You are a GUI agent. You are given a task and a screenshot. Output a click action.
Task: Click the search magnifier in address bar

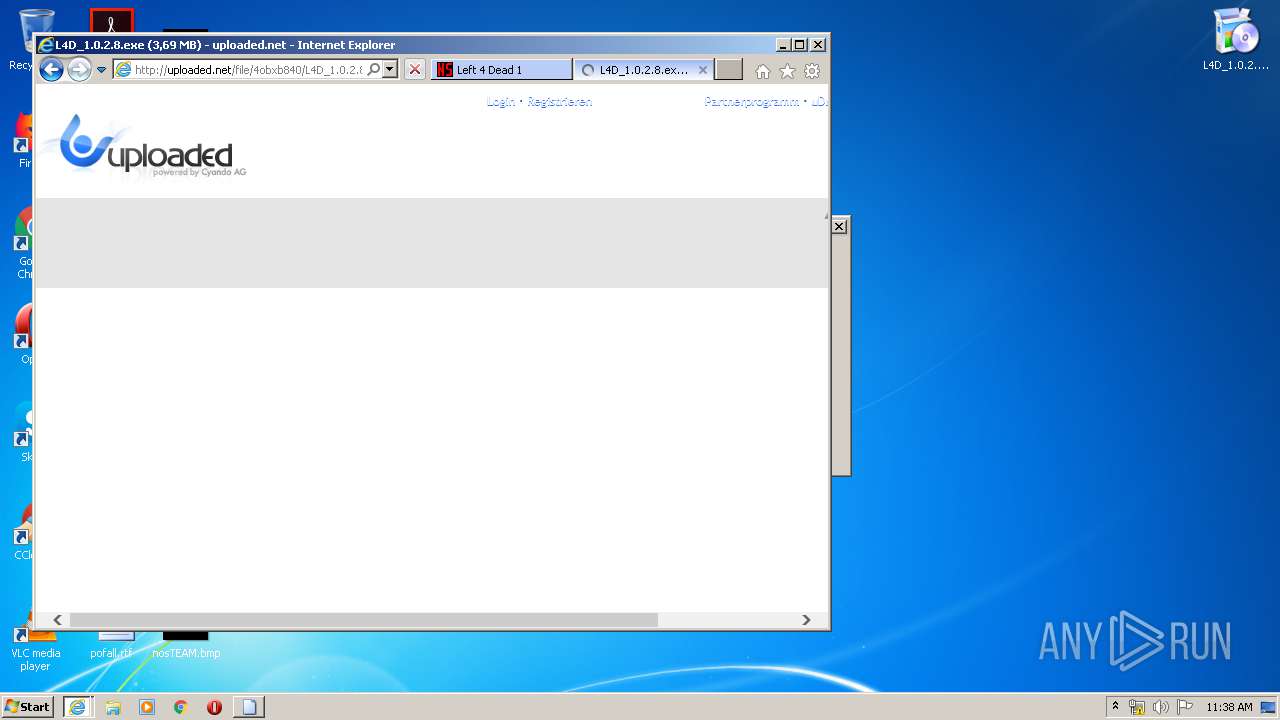[x=374, y=70]
